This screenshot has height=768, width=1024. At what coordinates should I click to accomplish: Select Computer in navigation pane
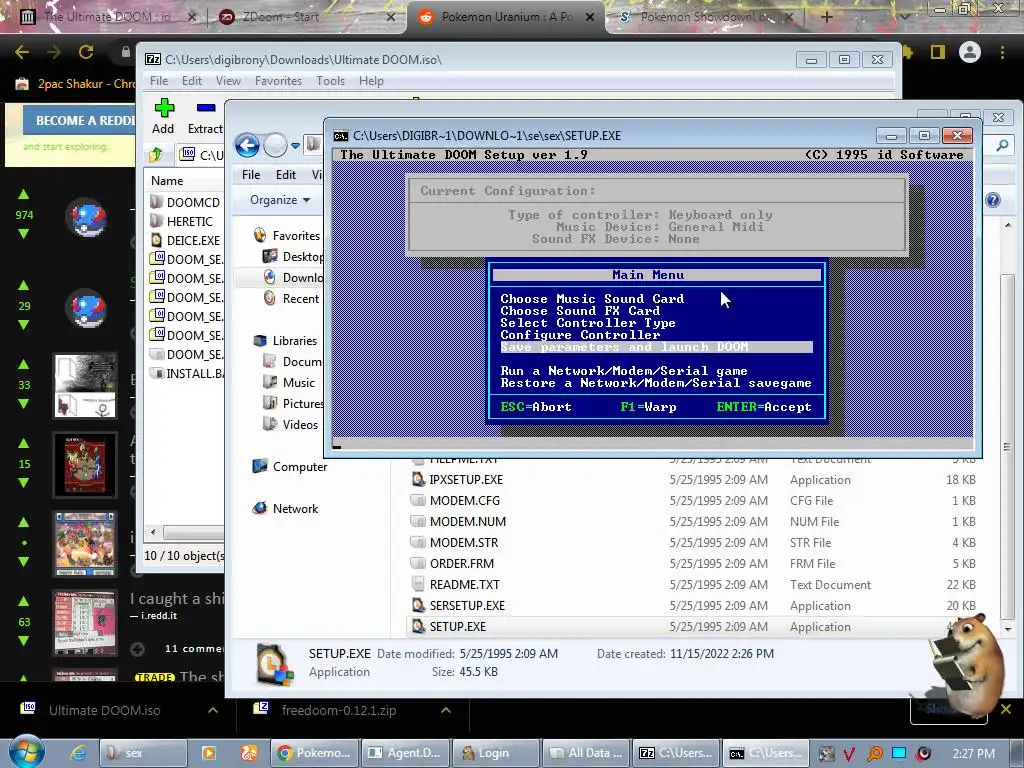tap(289, 466)
